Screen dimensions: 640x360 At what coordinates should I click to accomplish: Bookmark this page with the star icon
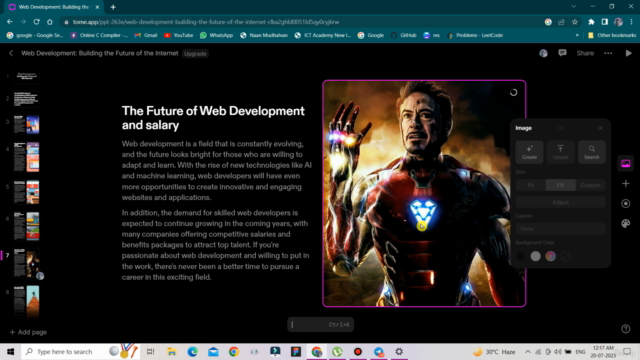coord(575,22)
